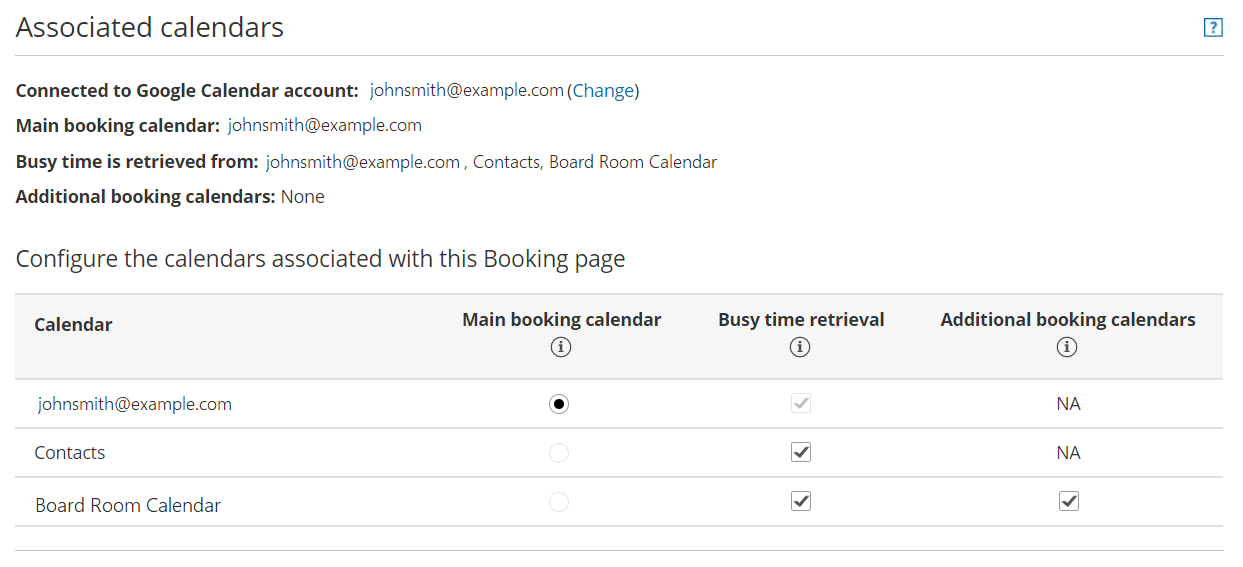Image resolution: width=1243 pixels, height=567 pixels.
Task: Click the connected Google account email address
Action: tap(466, 90)
